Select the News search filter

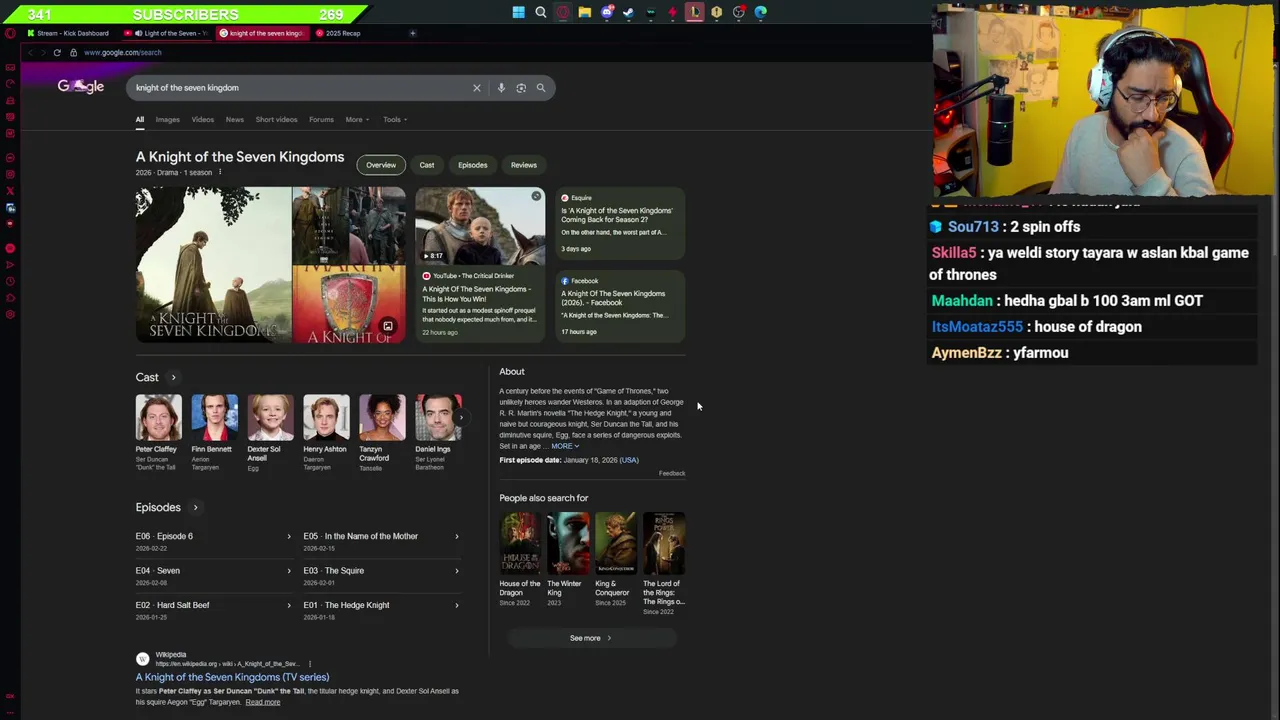pos(235,120)
